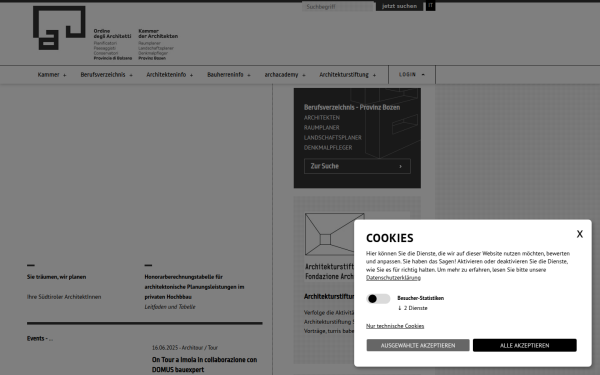Select RAUMPLANER in the Berufsverzeichnis card
This screenshot has height=375, width=600.
coord(321,127)
